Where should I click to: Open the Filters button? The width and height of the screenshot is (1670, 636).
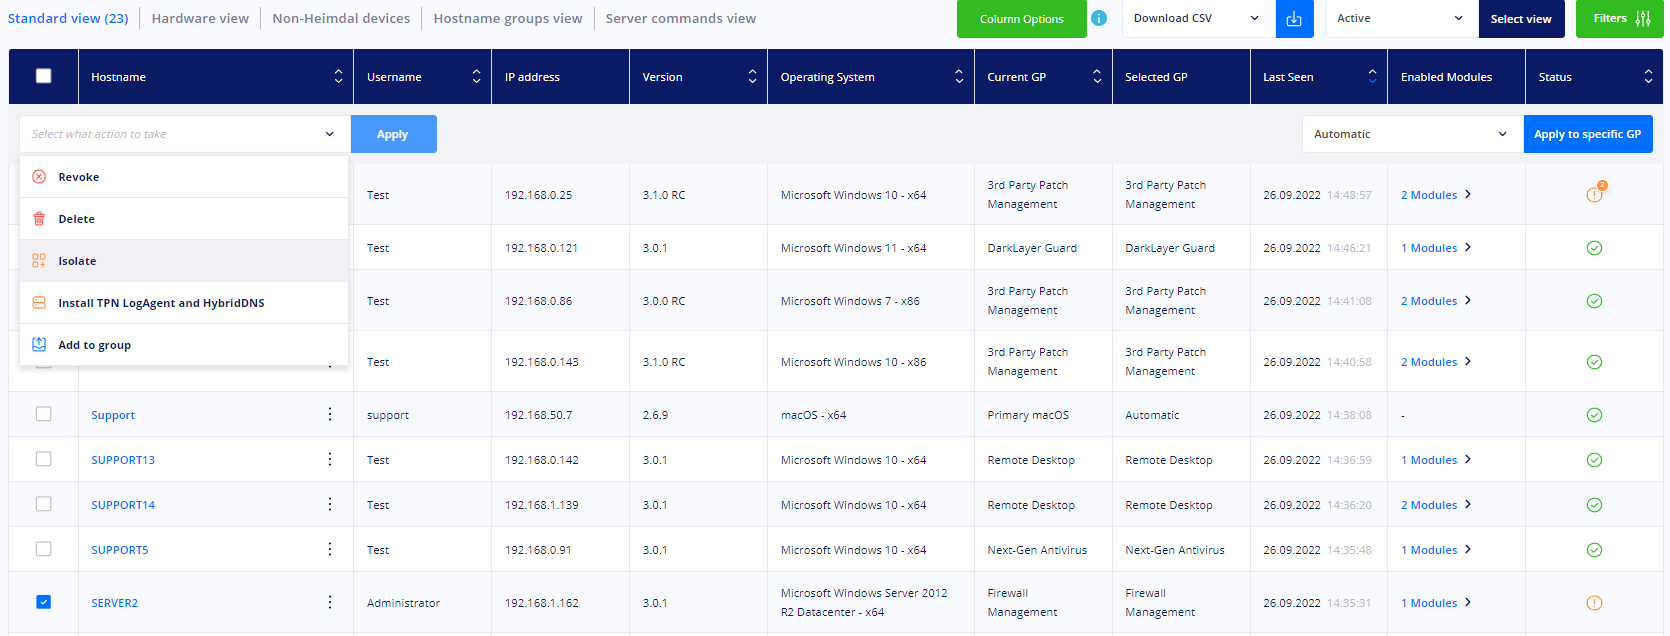[1620, 19]
